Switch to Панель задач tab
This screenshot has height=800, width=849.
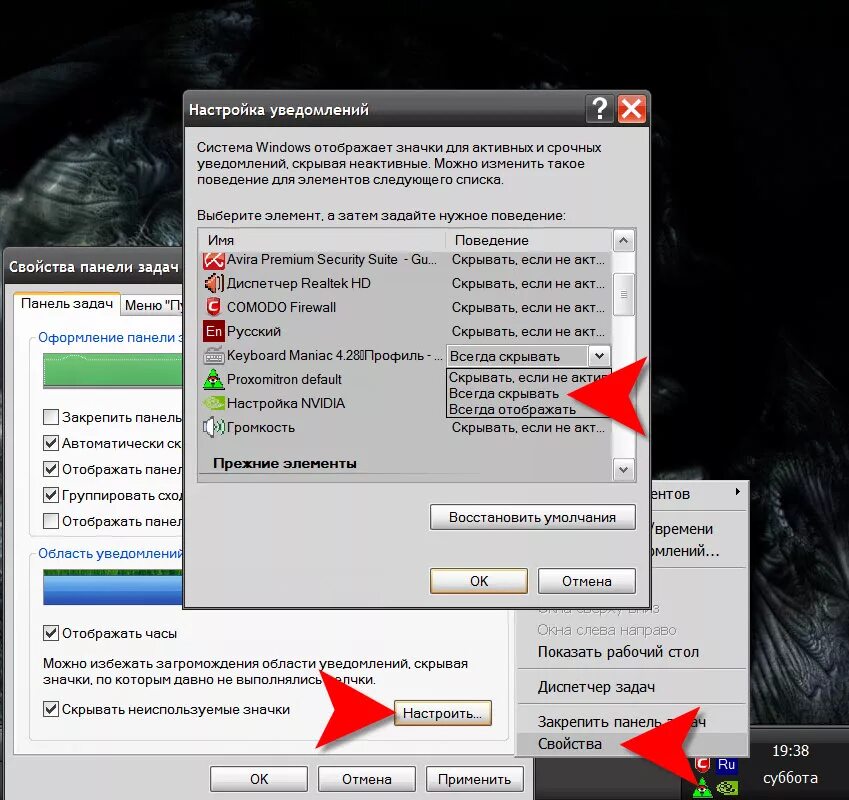pyautogui.click(x=67, y=304)
